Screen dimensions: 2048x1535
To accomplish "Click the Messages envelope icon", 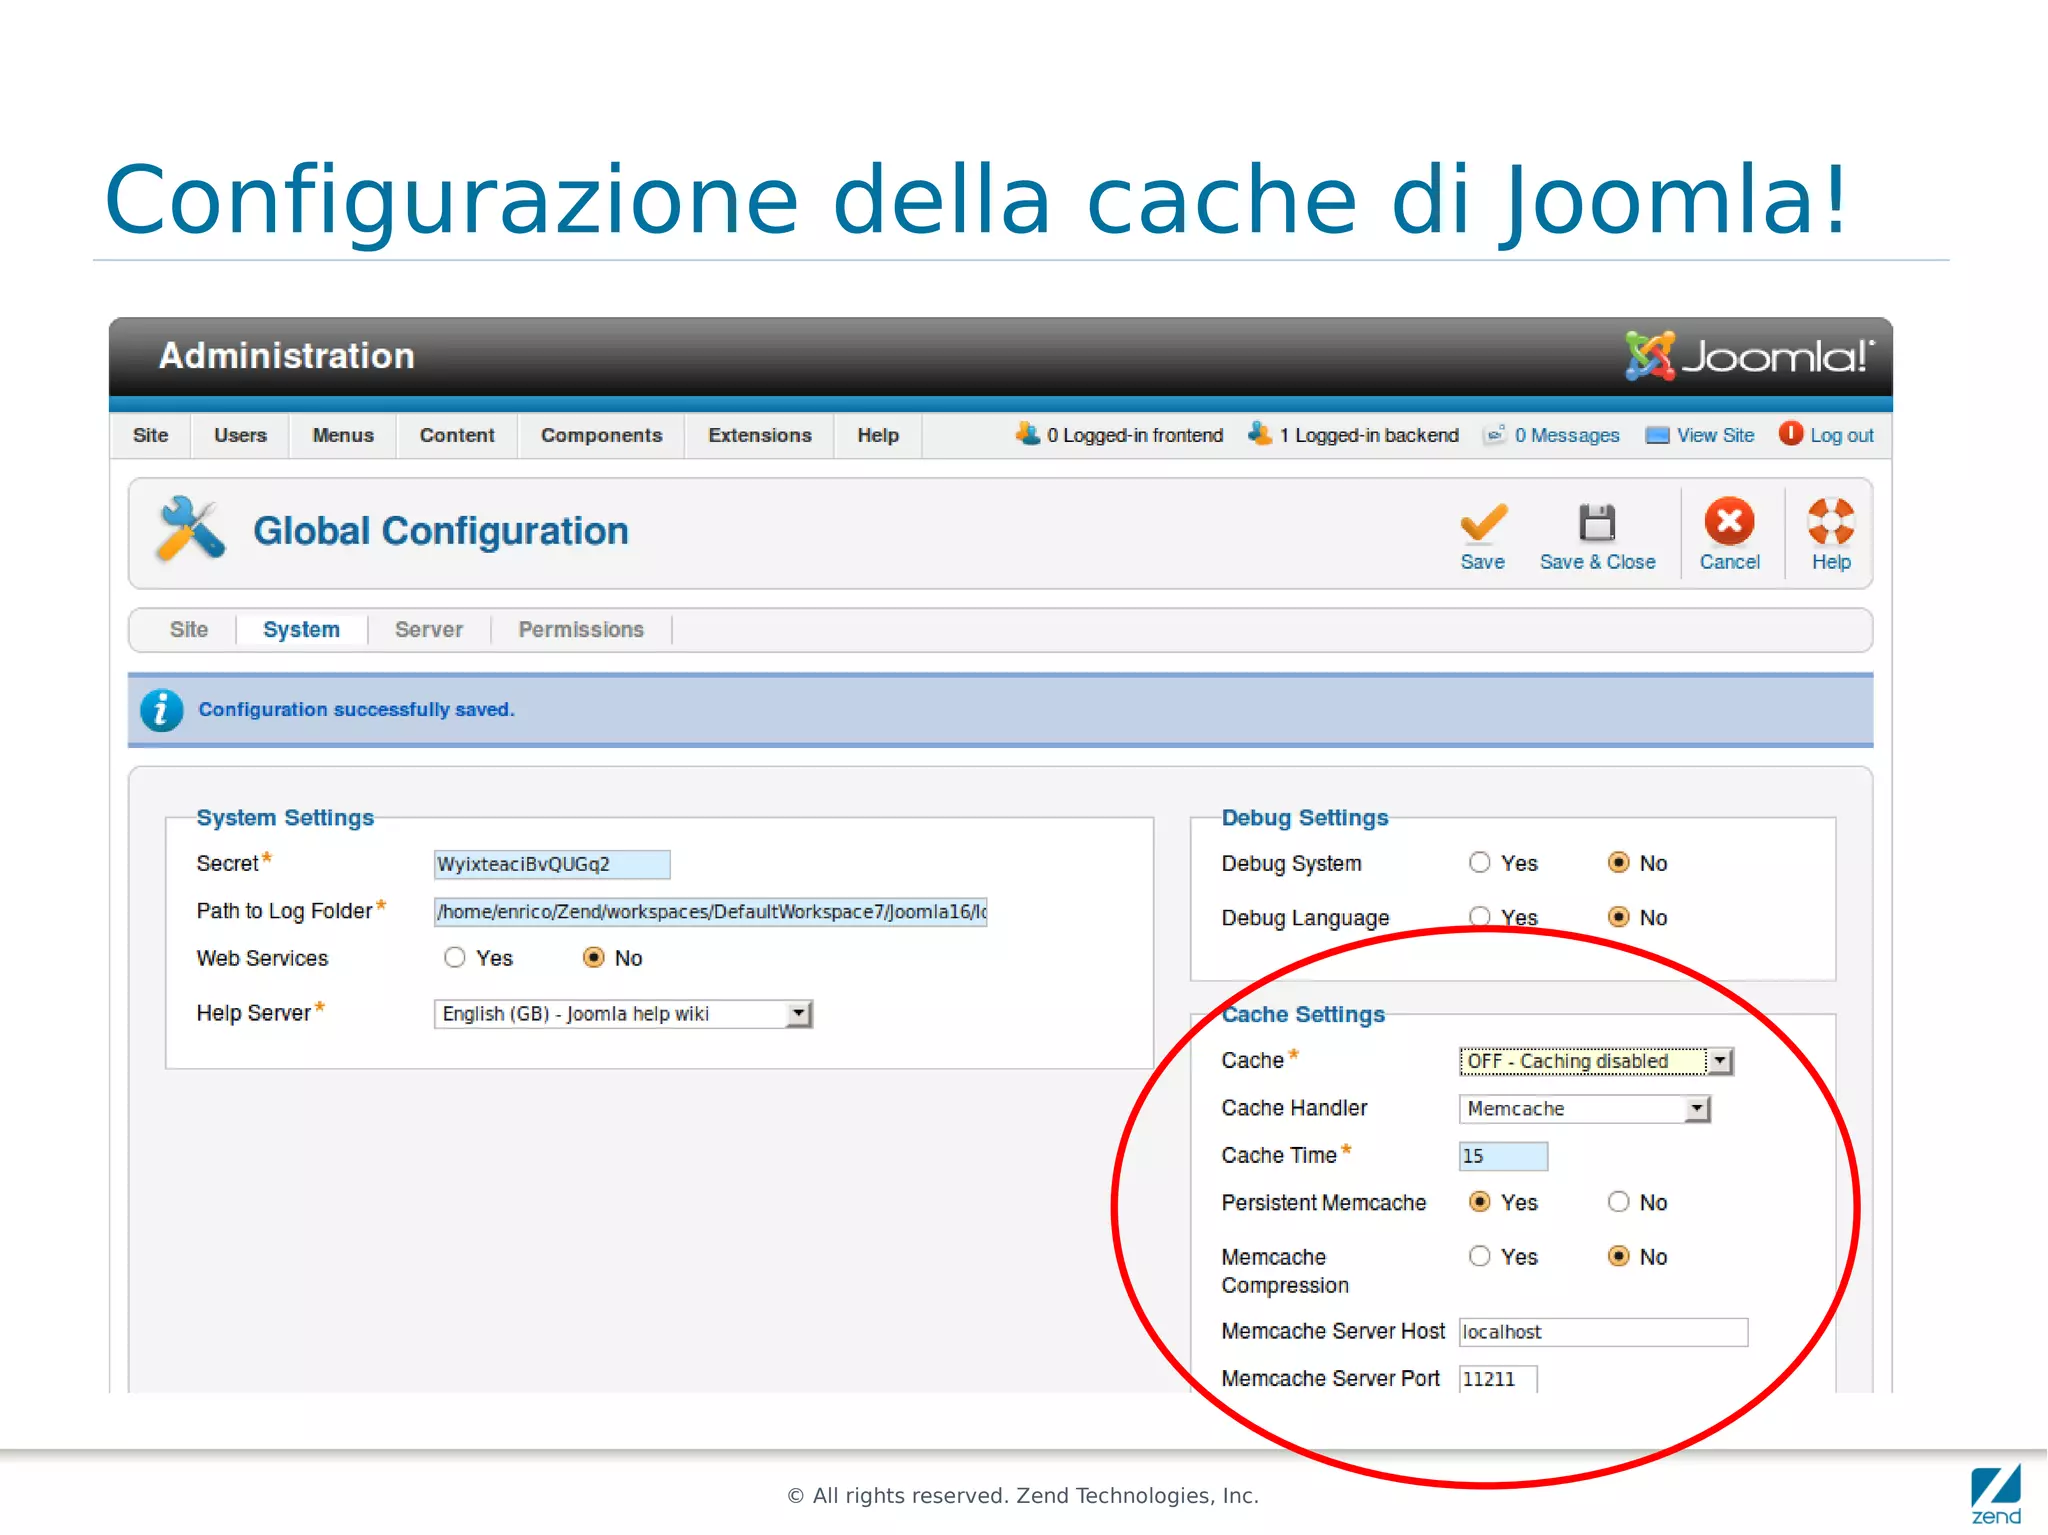I will (1495, 434).
